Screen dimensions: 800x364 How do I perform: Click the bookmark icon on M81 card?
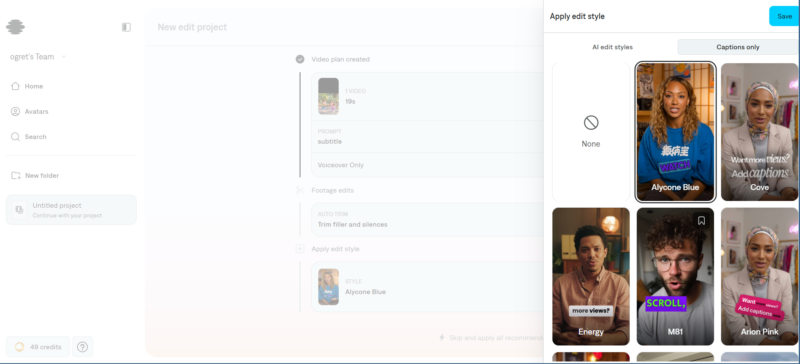click(702, 221)
